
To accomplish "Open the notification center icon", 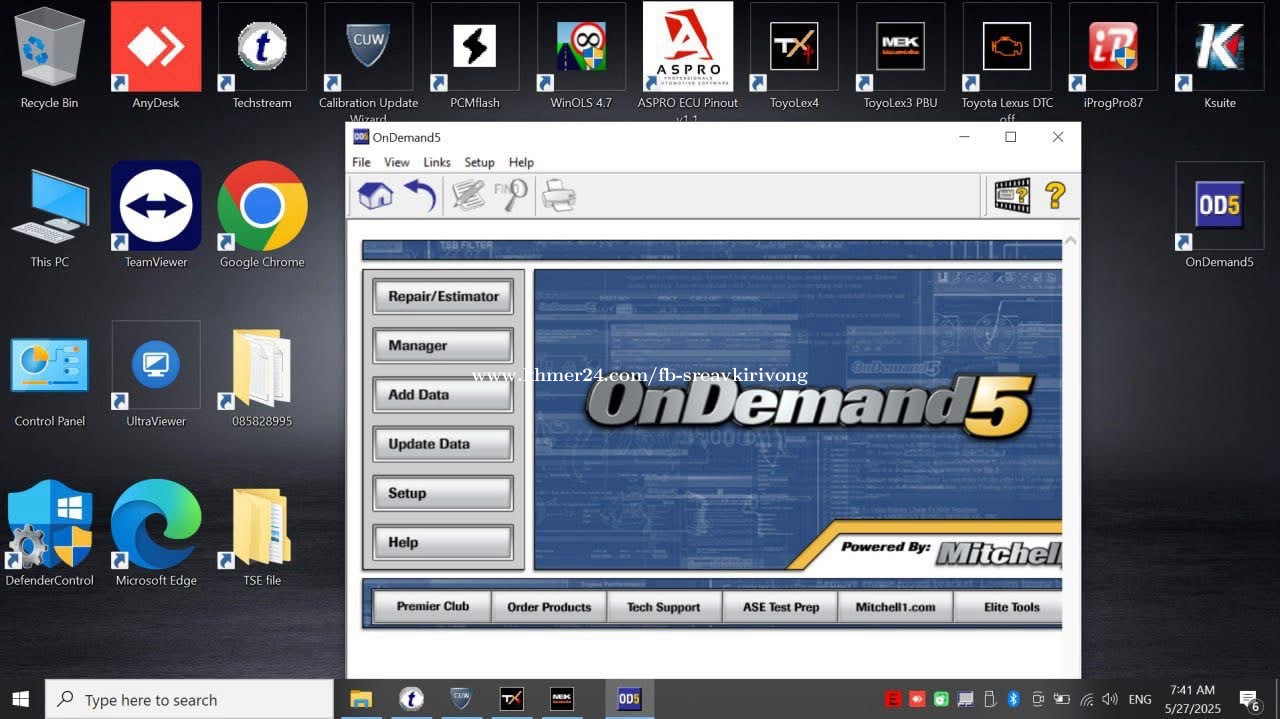I will pos(1250,699).
